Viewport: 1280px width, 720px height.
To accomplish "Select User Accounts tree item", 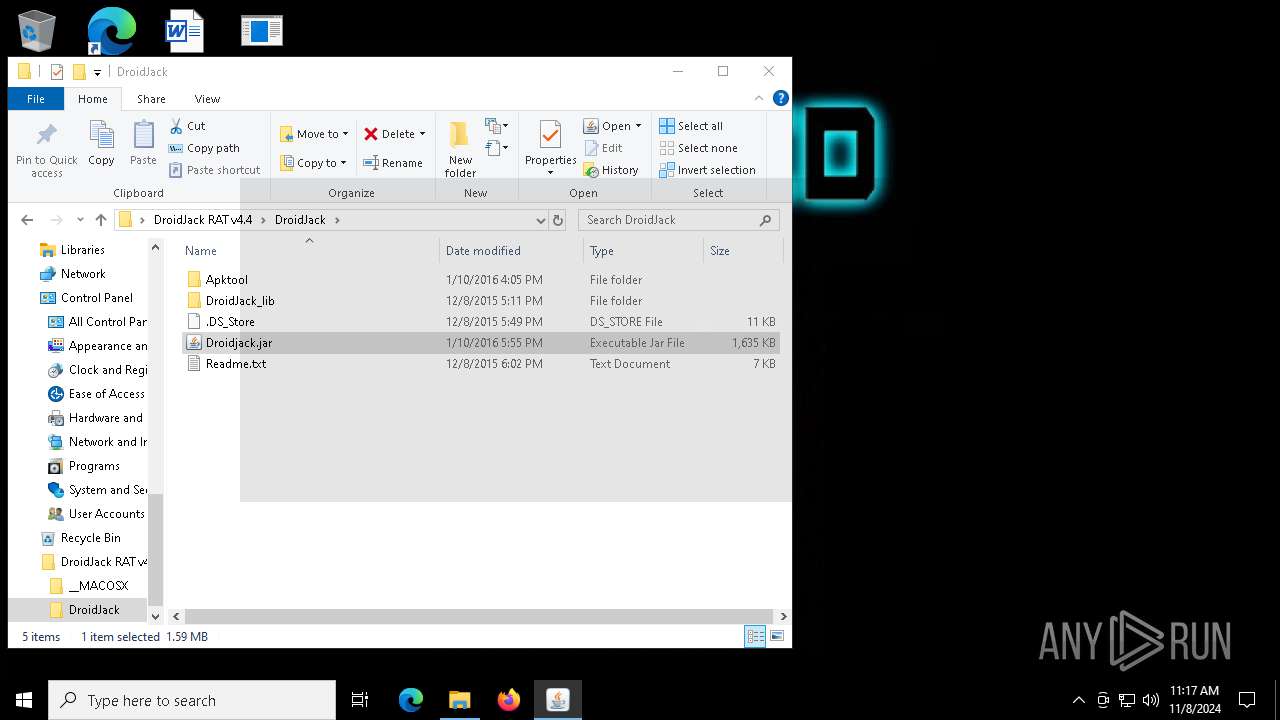I will pos(106,514).
